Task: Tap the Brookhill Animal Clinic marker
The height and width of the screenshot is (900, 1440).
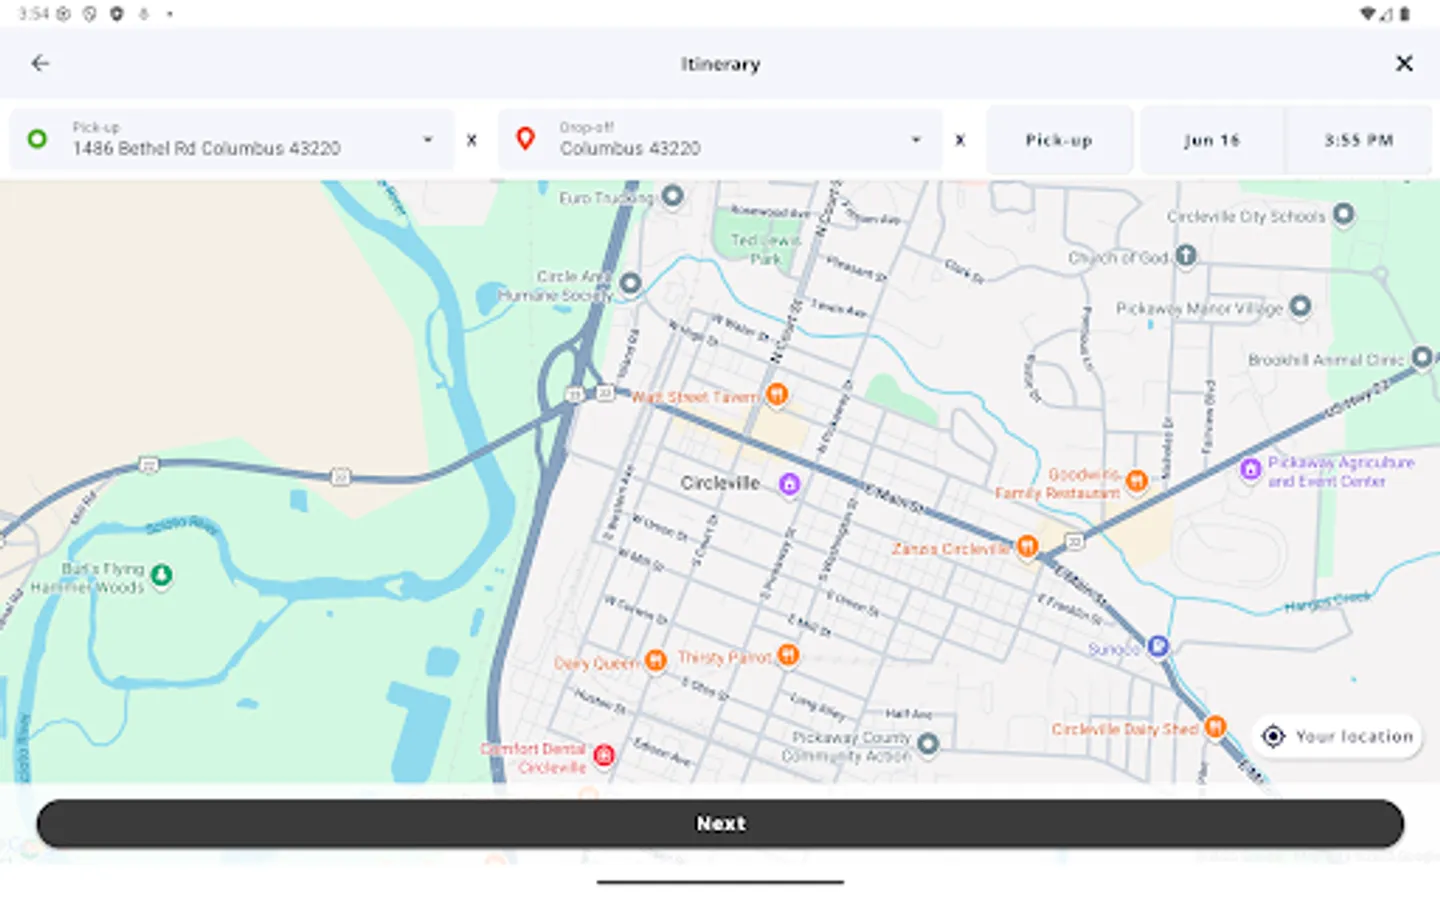Action: coord(1421,357)
